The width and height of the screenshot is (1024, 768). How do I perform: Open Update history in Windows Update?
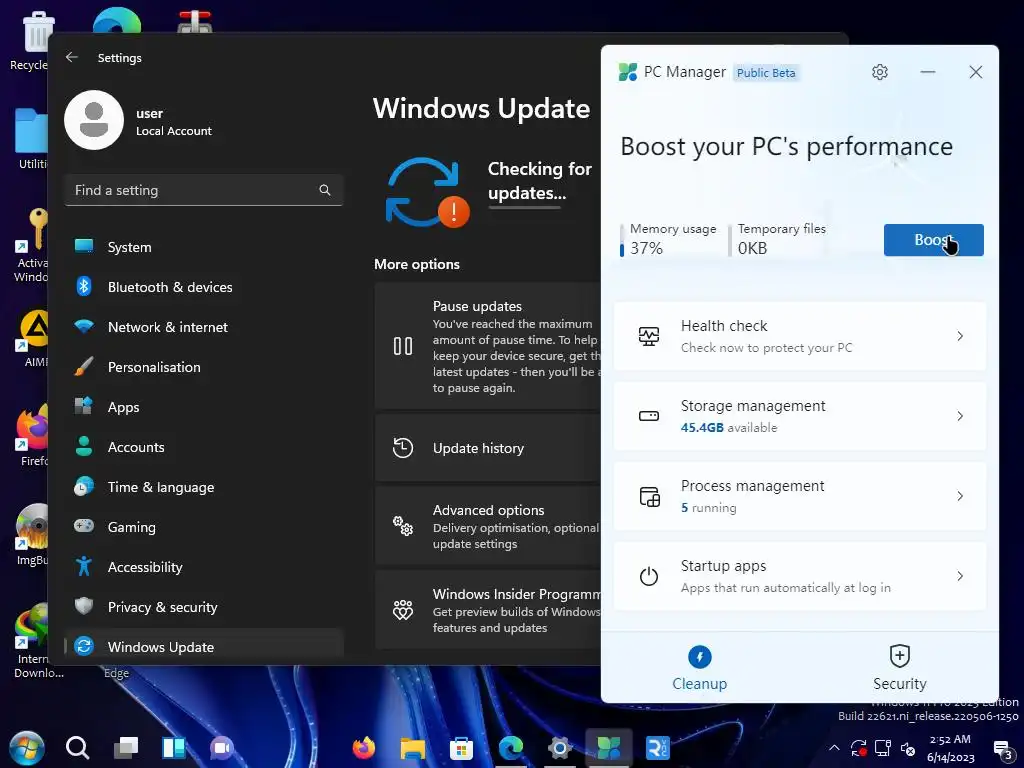point(488,448)
